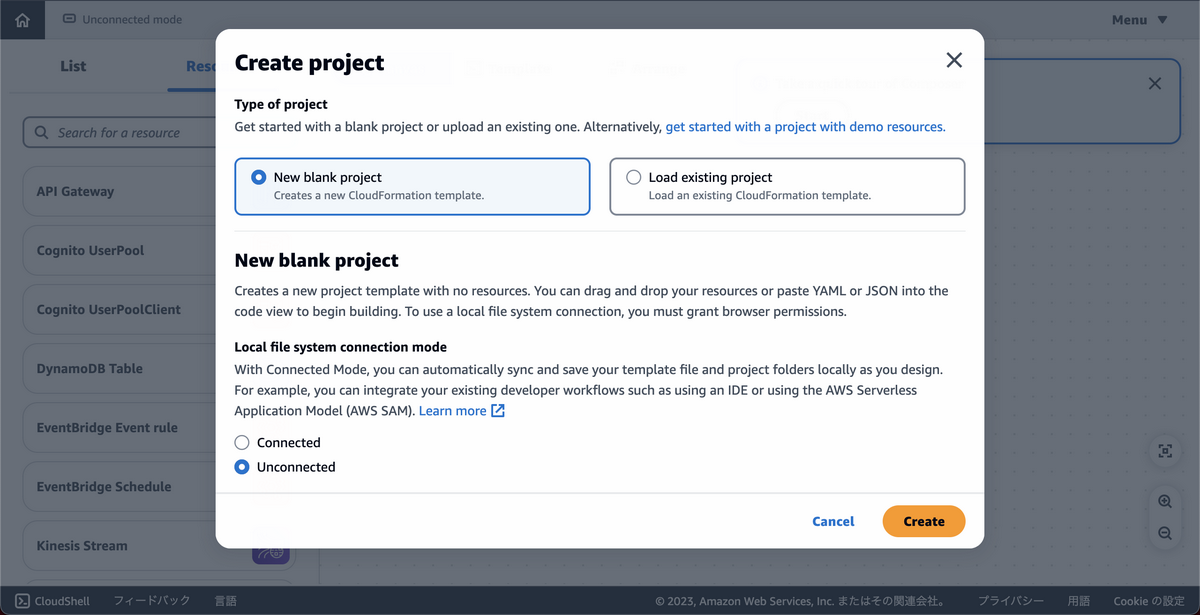This screenshot has width=1200, height=615.
Task: Open Learn more external link icon
Action: (x=498, y=411)
